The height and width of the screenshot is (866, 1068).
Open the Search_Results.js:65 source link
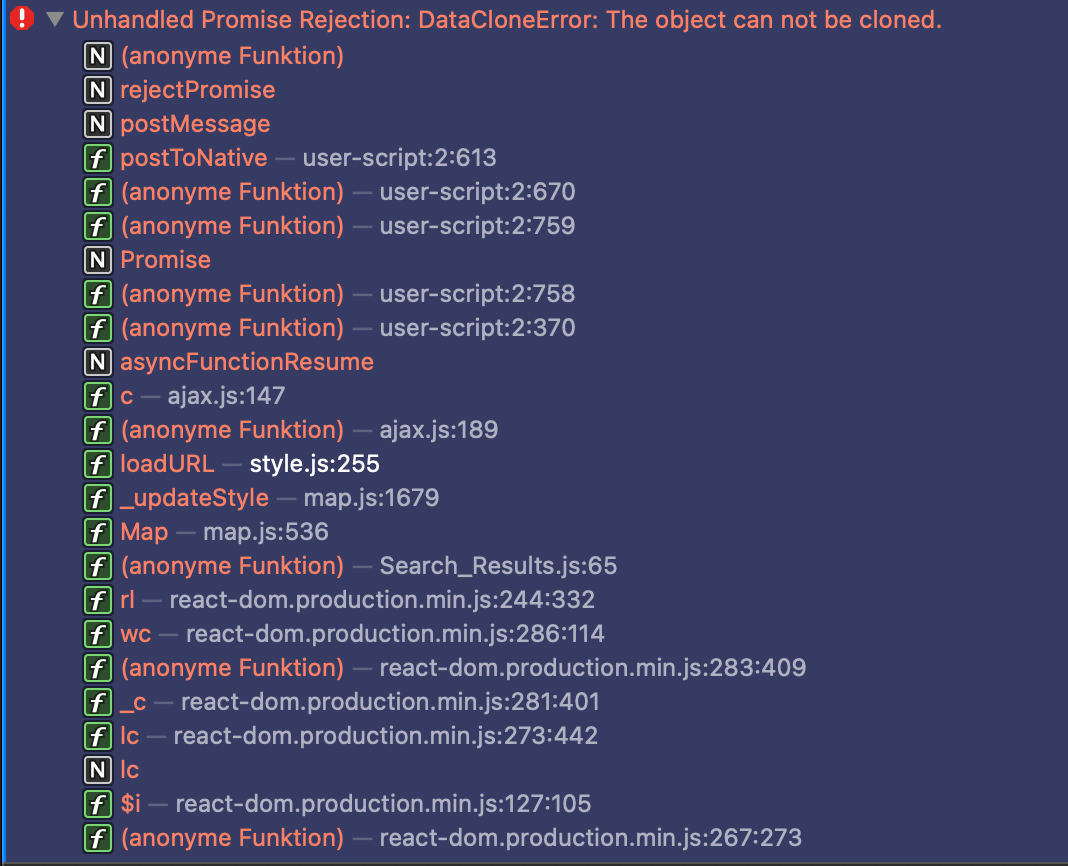coord(498,566)
